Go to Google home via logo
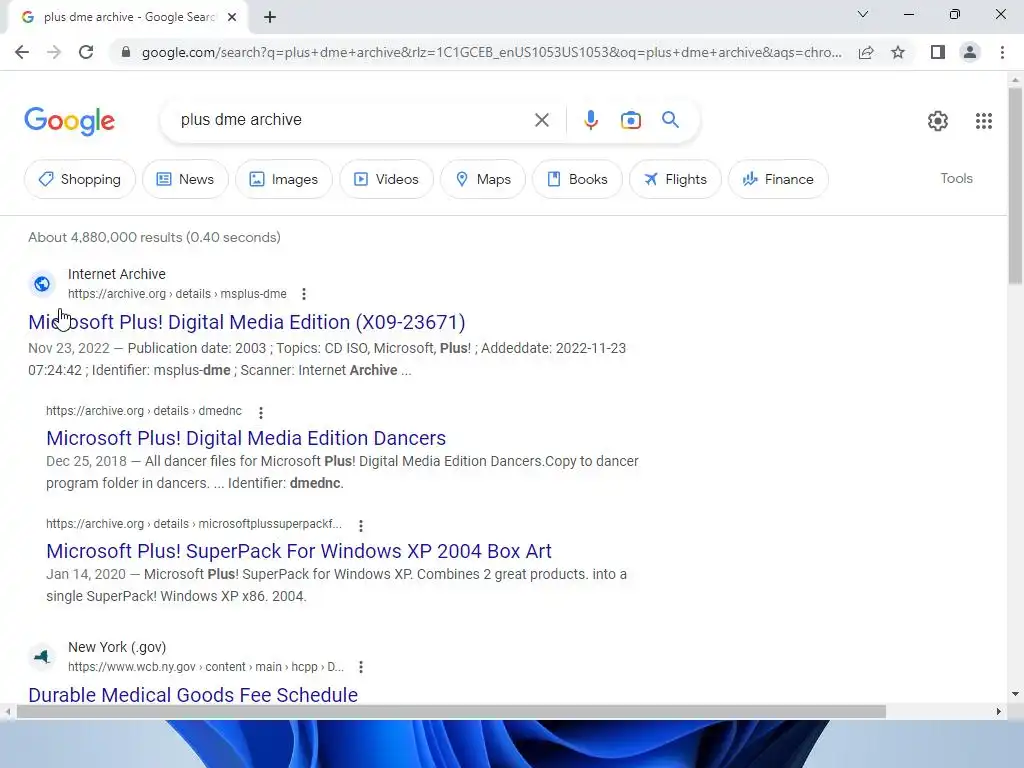This screenshot has height=768, width=1024. click(69, 121)
